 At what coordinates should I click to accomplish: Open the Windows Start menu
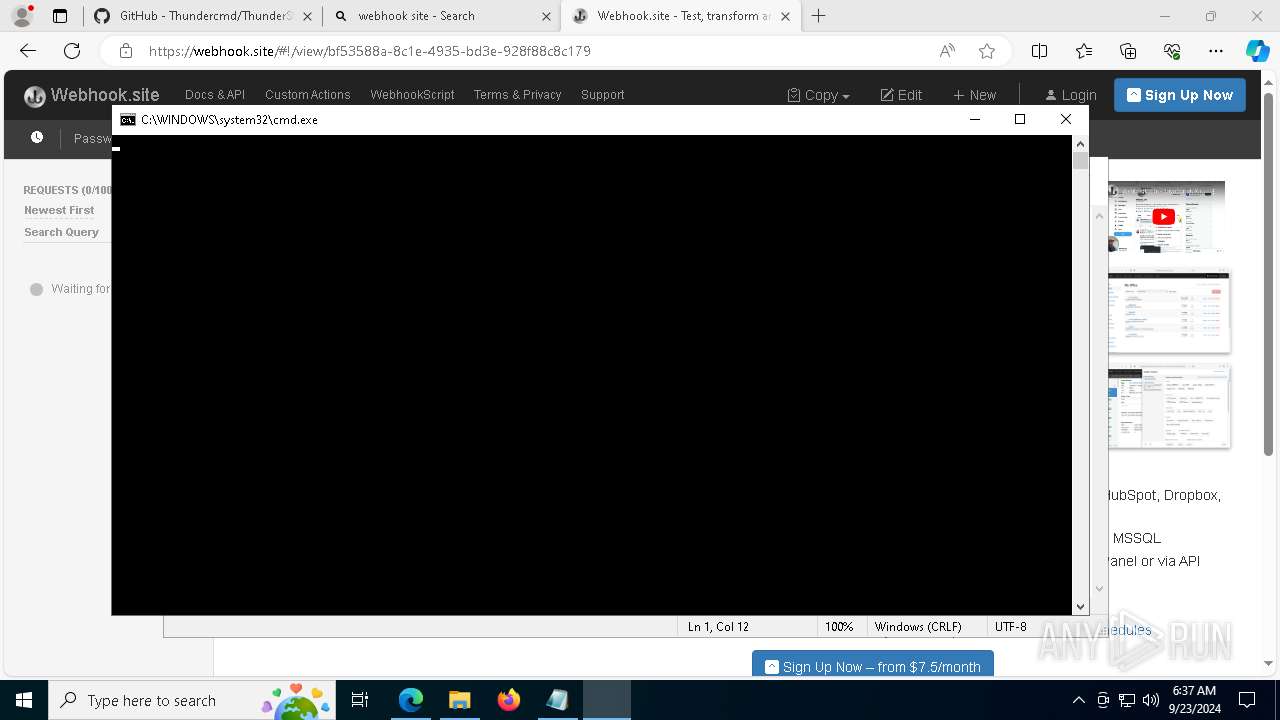click(24, 700)
